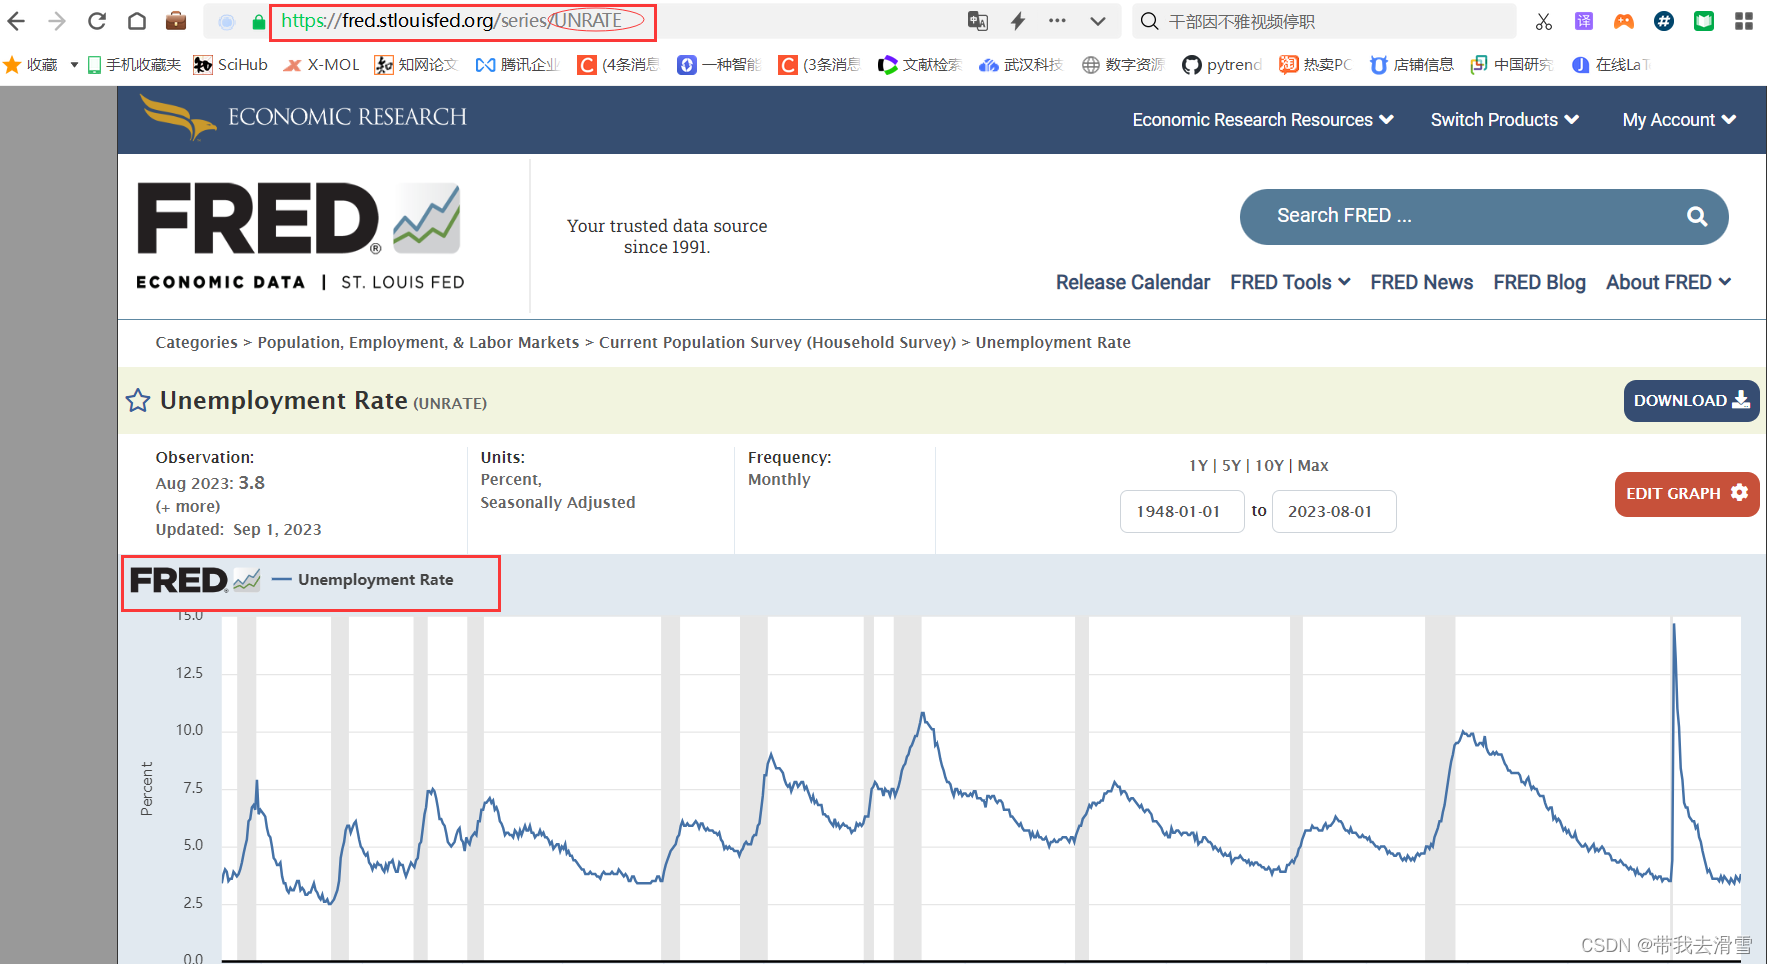Click the briefcase icon in browser toolbar
The image size is (1767, 964).
[x=176, y=21]
